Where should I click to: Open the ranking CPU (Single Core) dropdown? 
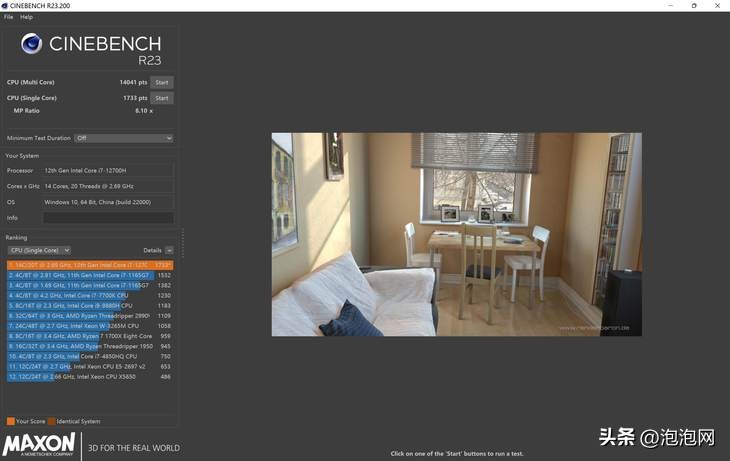coord(39,251)
